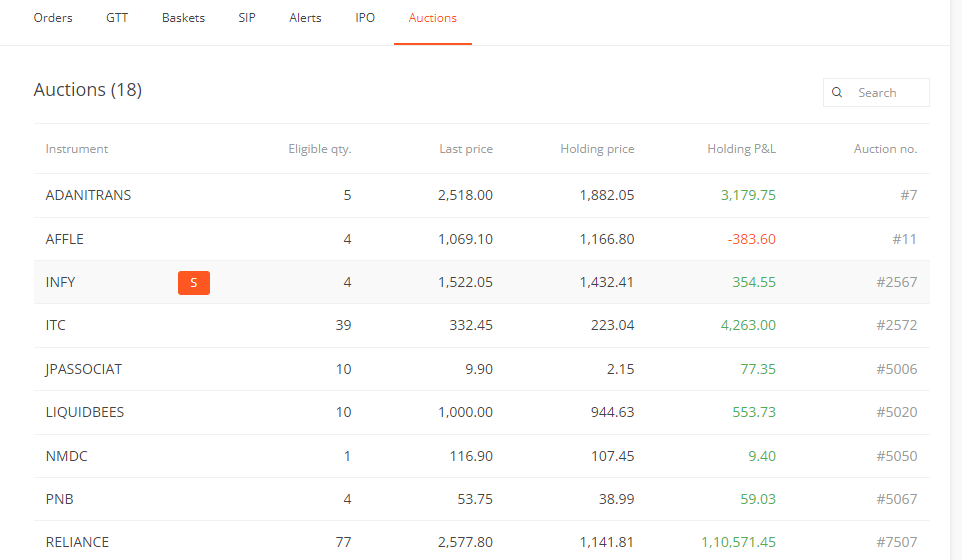Click PNB holding P&L 59.03
Image resolution: width=962 pixels, height=560 pixels.
[758, 499]
